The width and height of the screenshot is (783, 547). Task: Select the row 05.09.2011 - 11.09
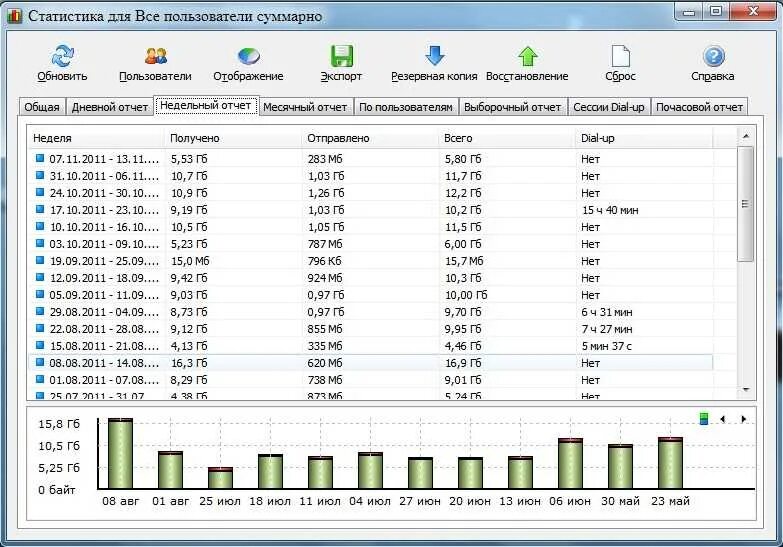pyautogui.click(x=371, y=295)
